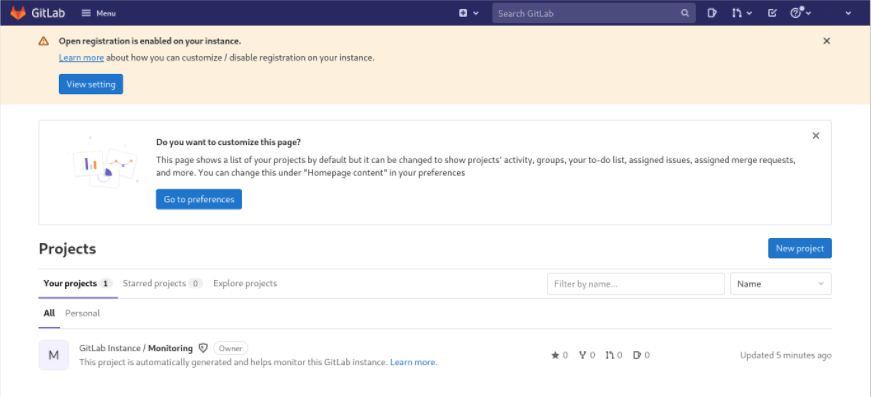
Task: Click 'Do you want to customize this page?' heading
Action: pyautogui.click(x=229, y=142)
